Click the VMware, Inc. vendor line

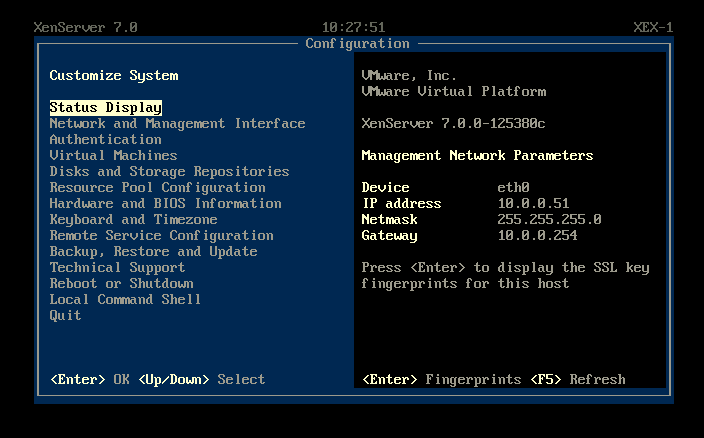(x=409, y=75)
